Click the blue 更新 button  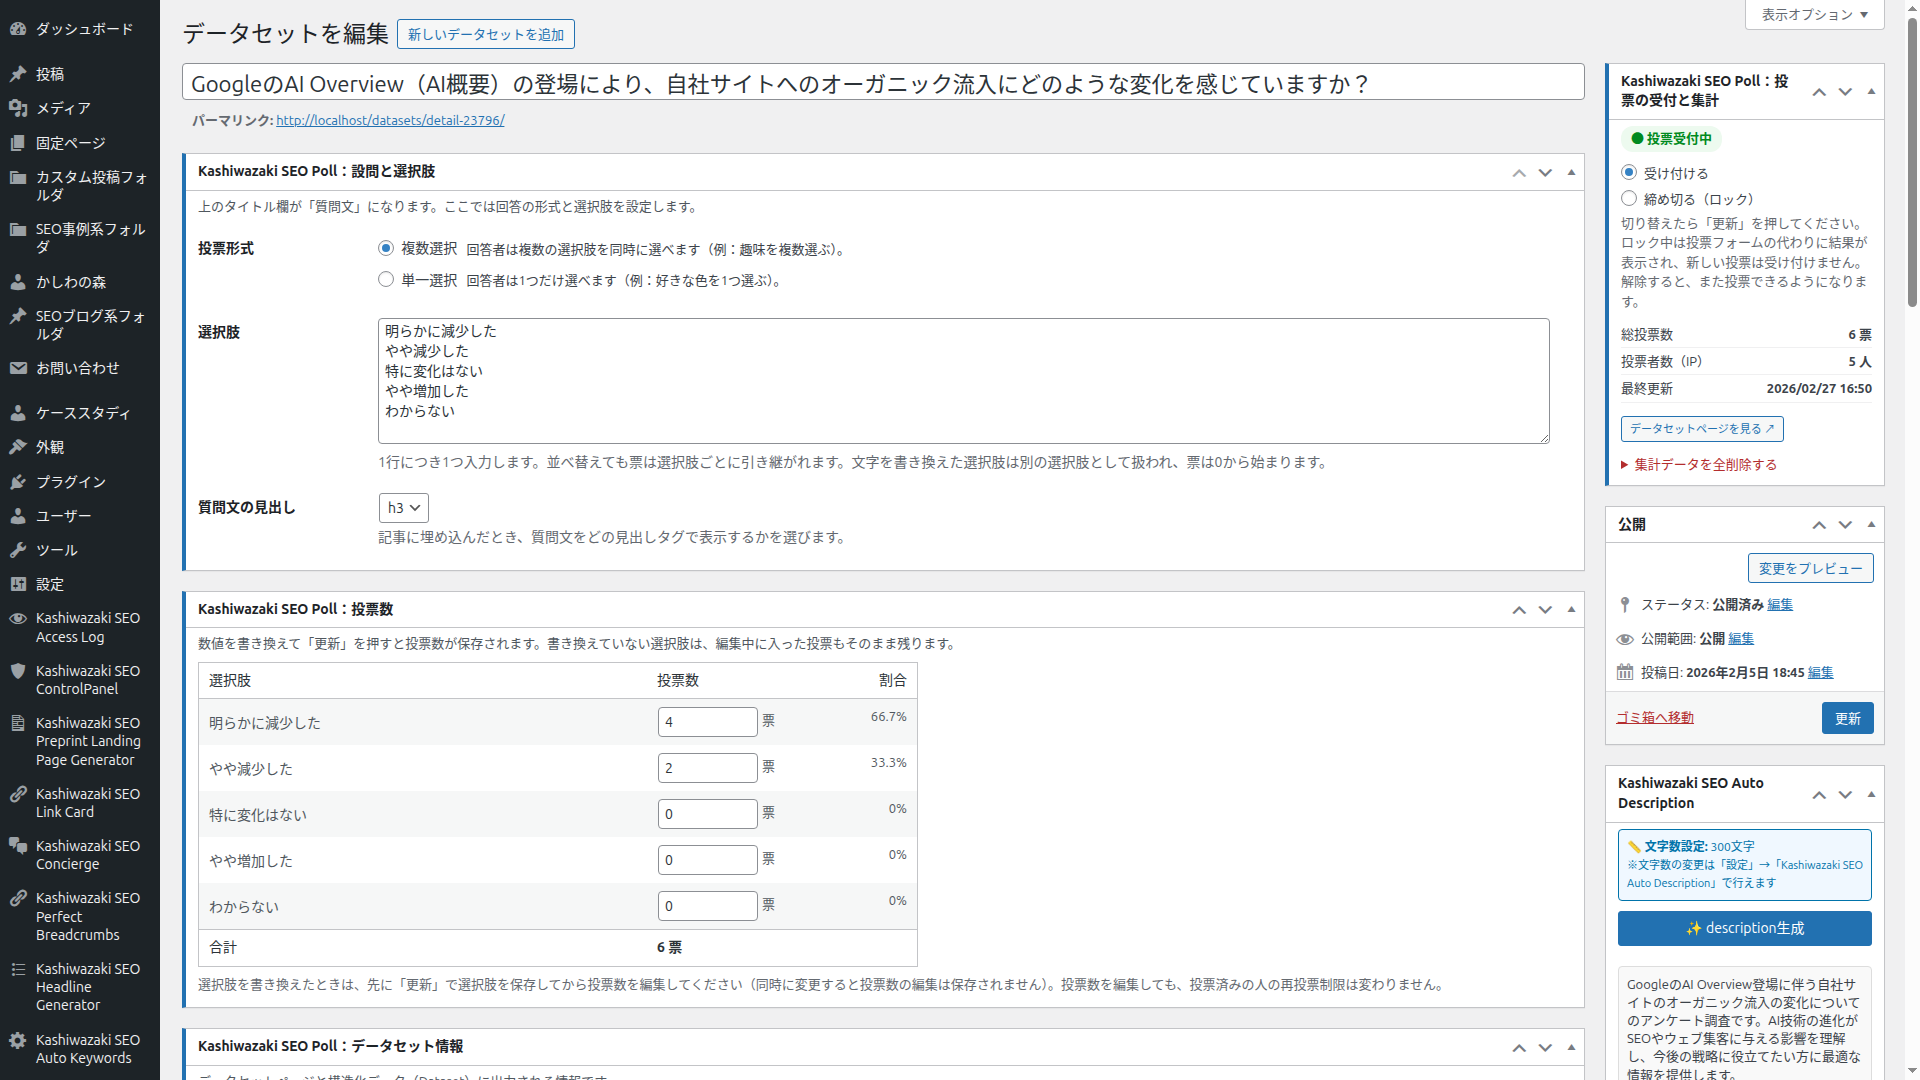point(1847,718)
